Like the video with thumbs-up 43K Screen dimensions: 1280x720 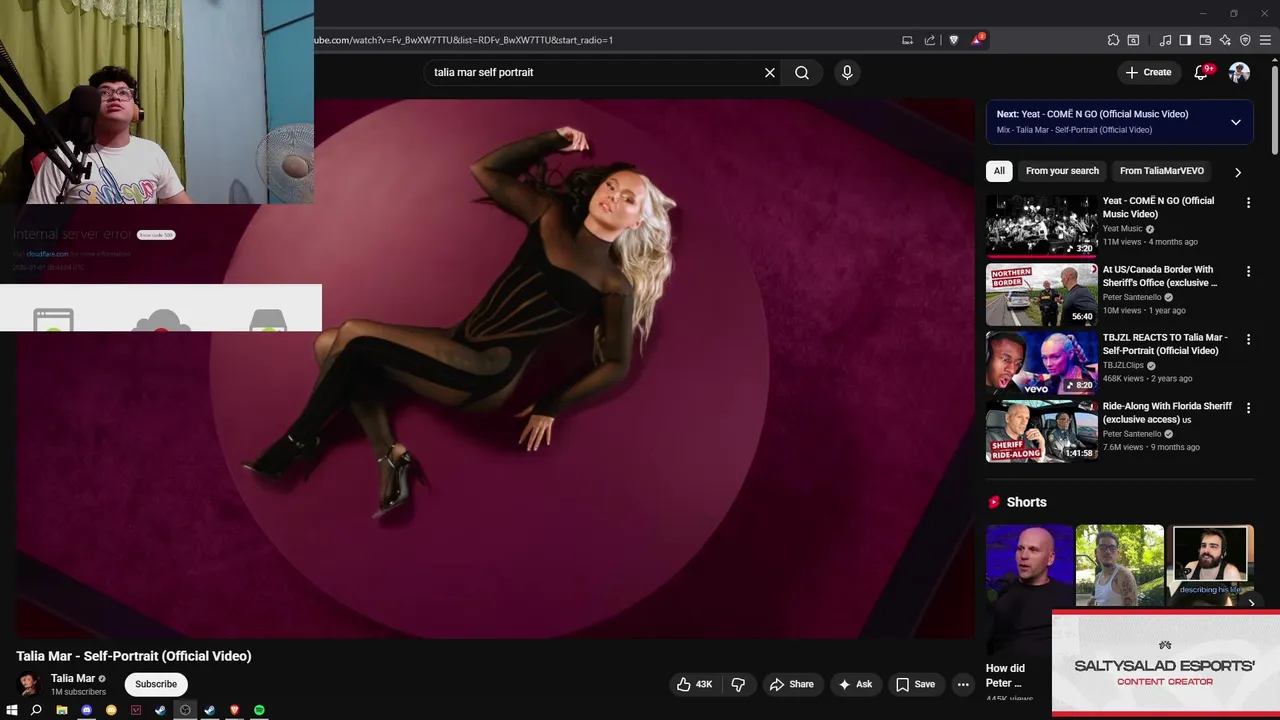coord(695,684)
